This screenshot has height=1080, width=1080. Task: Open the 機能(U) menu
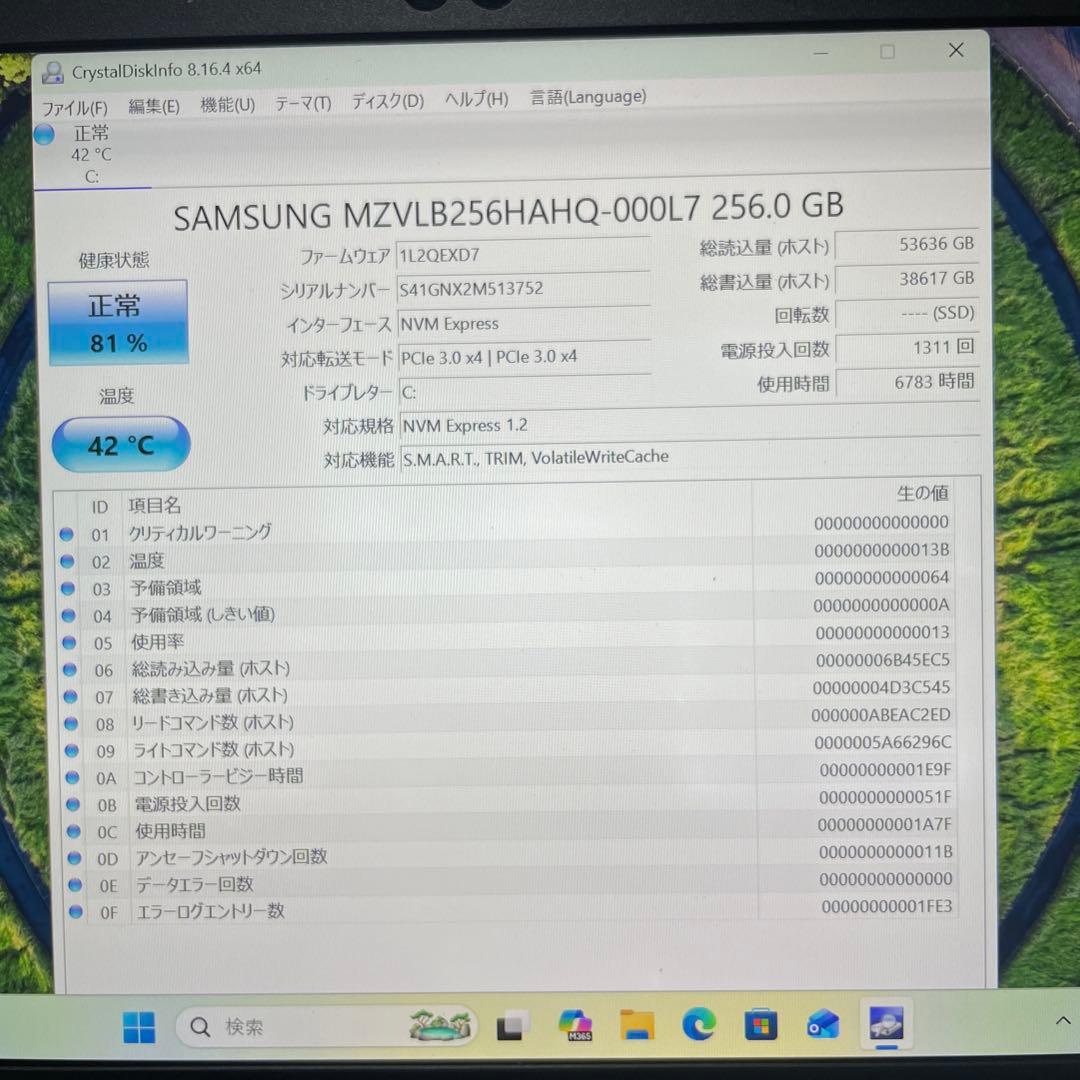[227, 105]
